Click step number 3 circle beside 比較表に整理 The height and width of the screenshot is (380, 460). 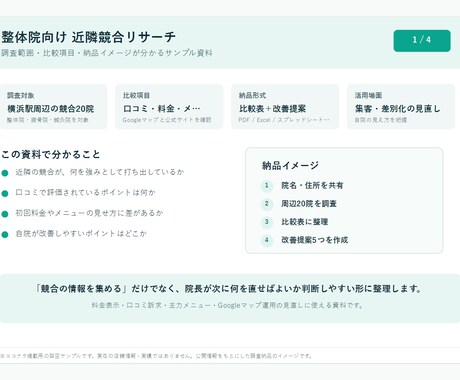click(267, 222)
